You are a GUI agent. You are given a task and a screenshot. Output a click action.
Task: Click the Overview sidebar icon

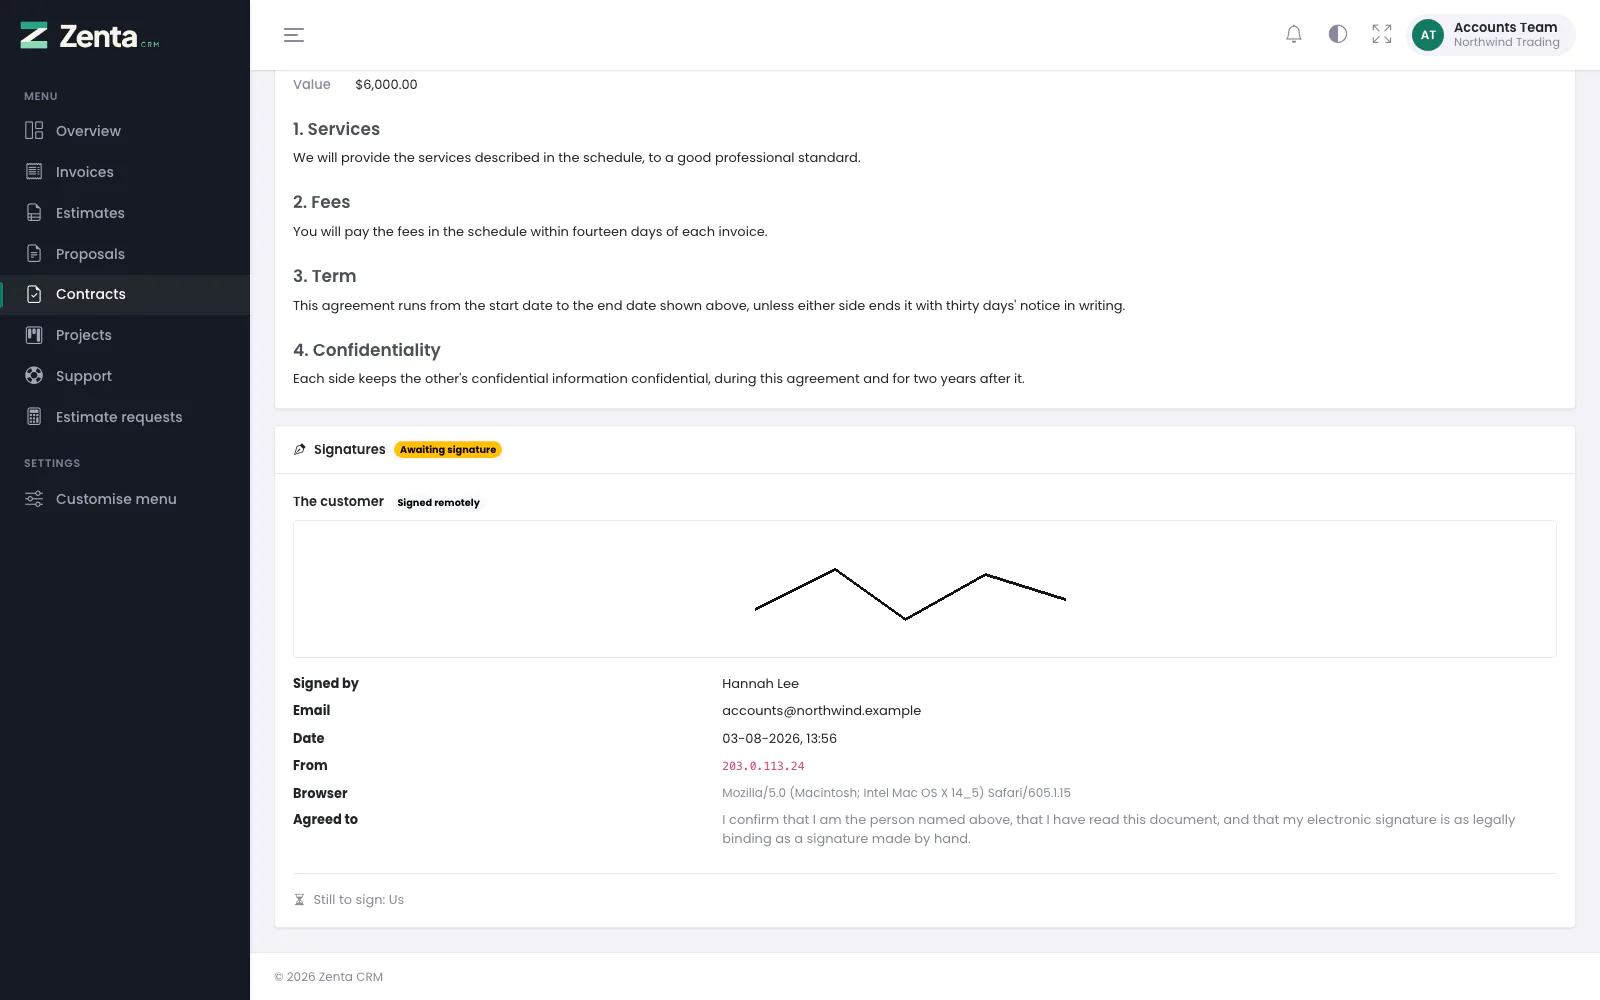[34, 131]
